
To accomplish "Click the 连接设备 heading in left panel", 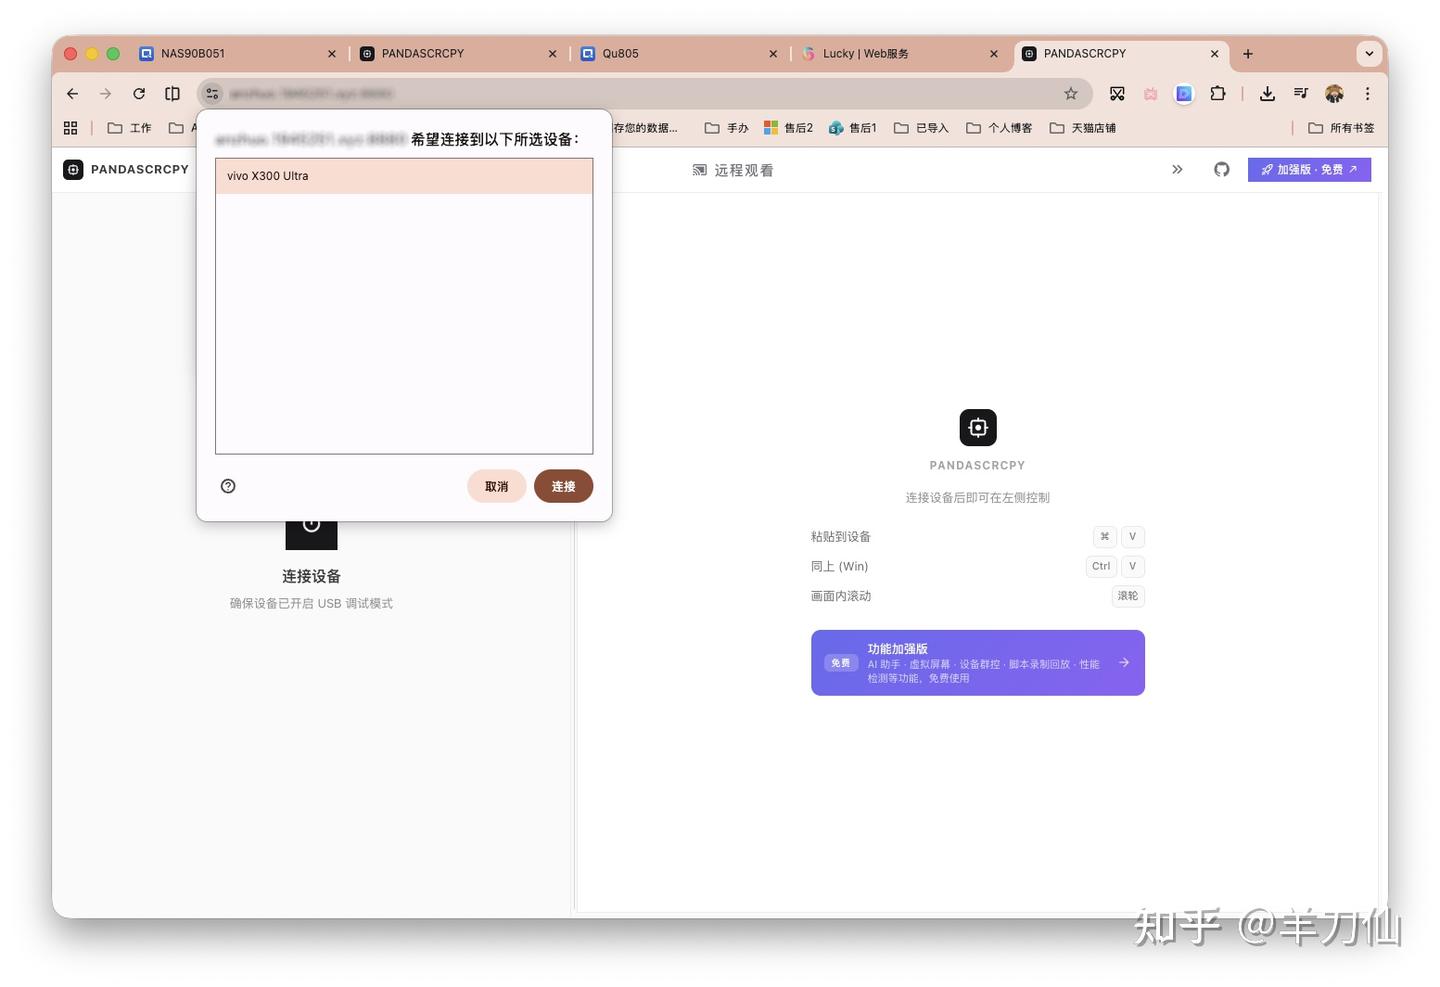I will (x=311, y=576).
